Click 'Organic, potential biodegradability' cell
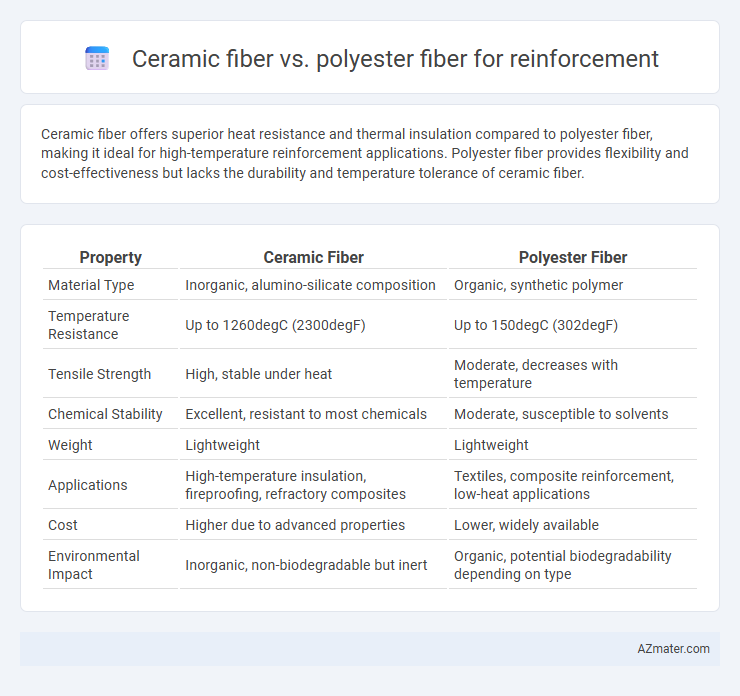Viewport: 740px width, 696px height. 563,565
